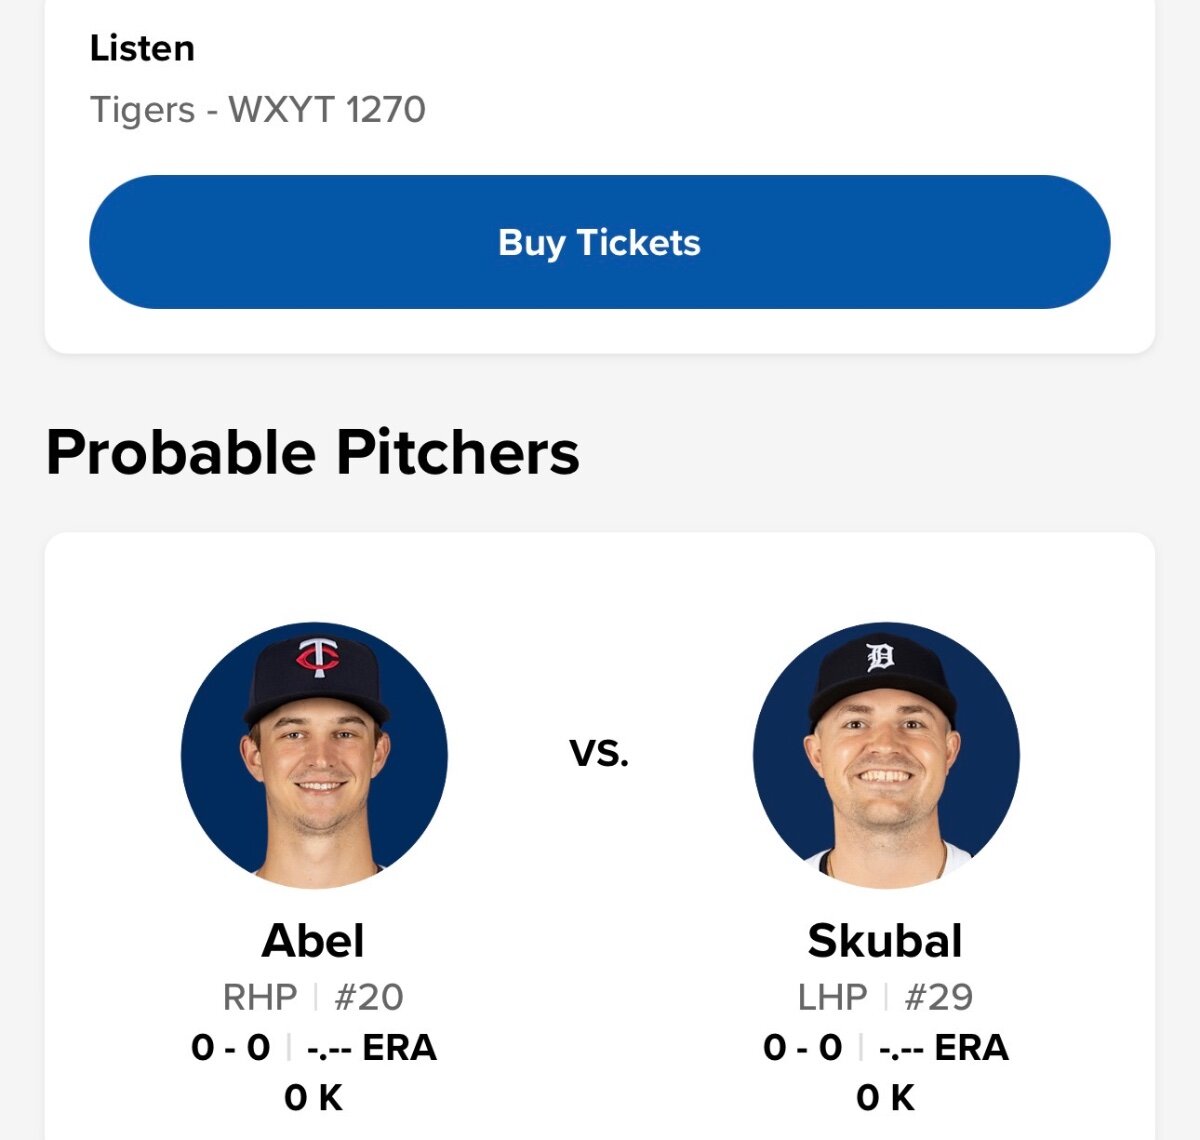
Task: Click the LHP position label under Skubal
Action: tap(832, 997)
